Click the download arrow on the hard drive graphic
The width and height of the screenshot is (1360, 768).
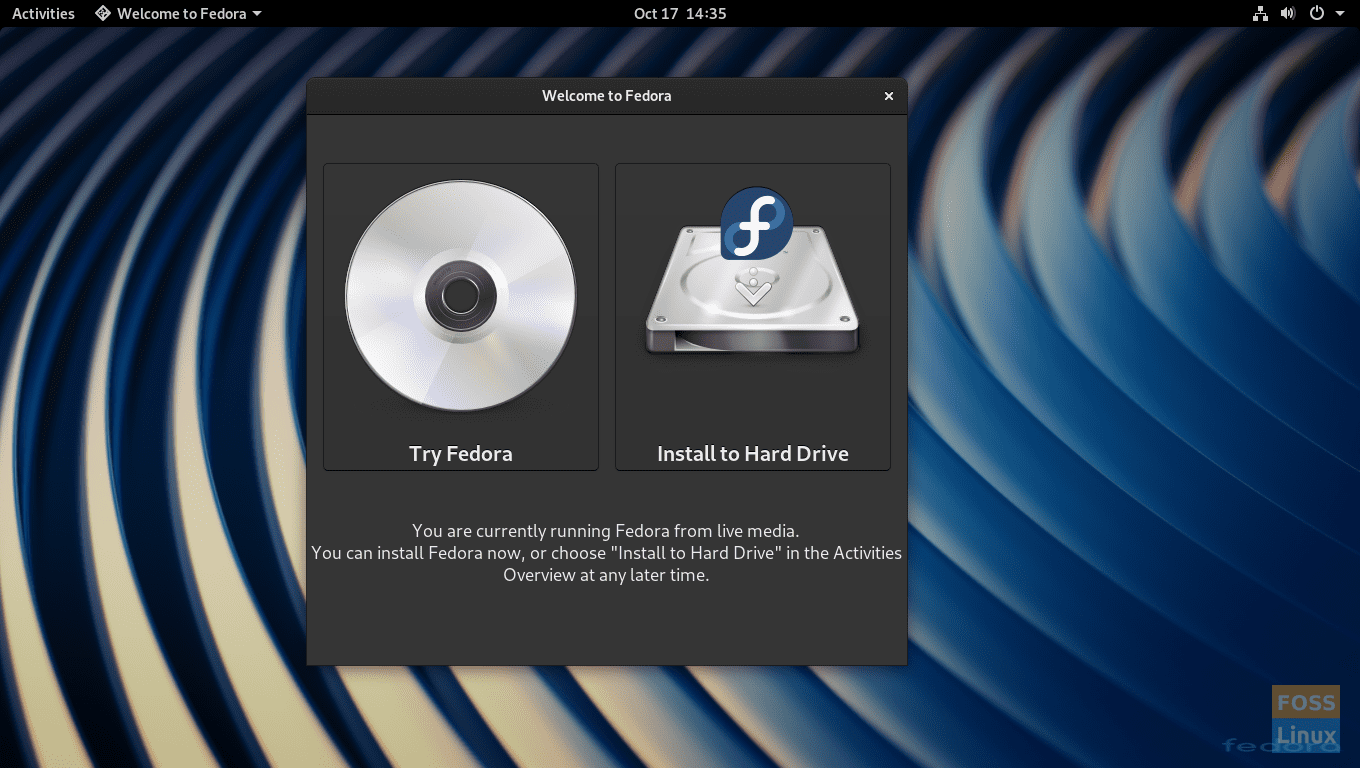pos(753,288)
